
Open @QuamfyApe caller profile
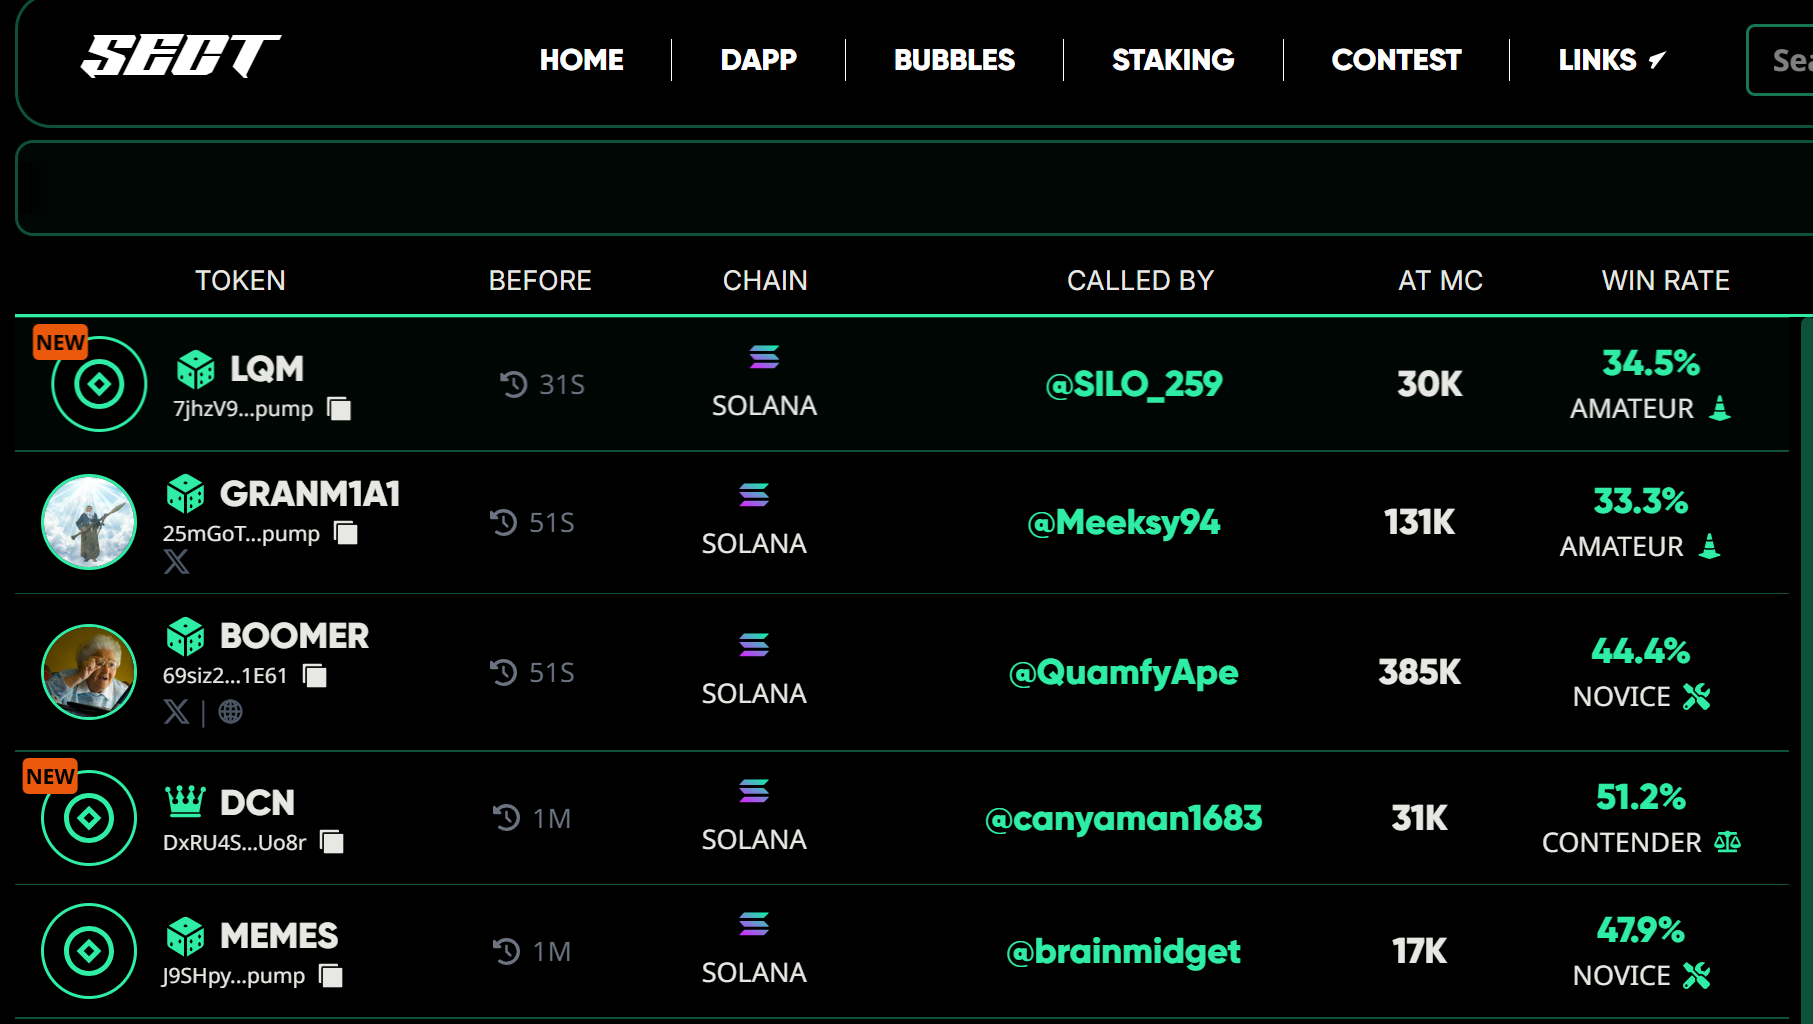click(x=1123, y=672)
